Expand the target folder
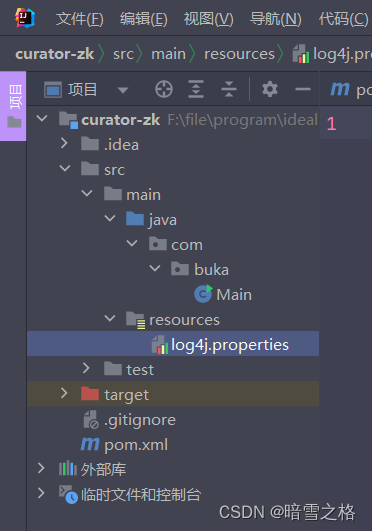The height and width of the screenshot is (531, 372). click(x=64, y=393)
